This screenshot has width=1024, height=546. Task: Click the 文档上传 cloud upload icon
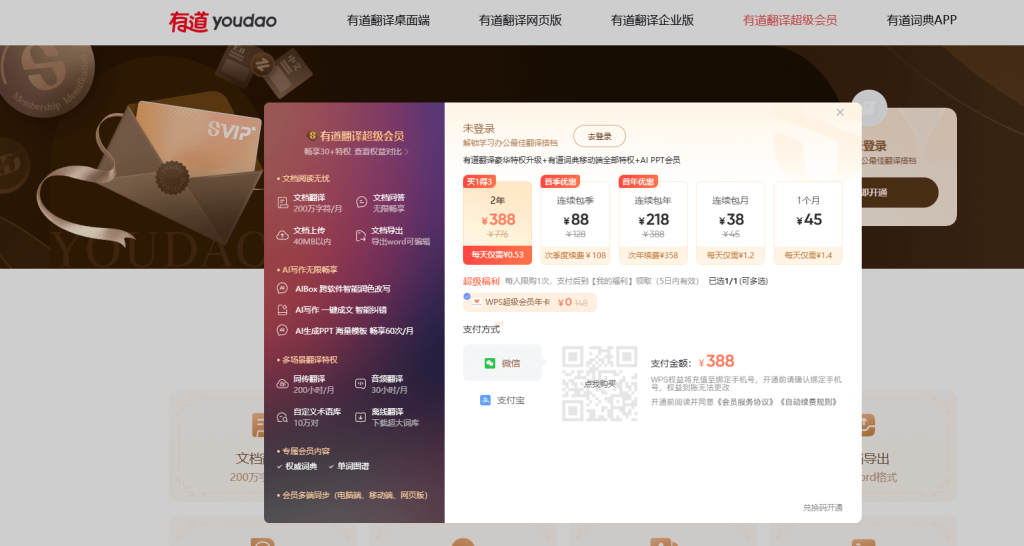coord(283,236)
